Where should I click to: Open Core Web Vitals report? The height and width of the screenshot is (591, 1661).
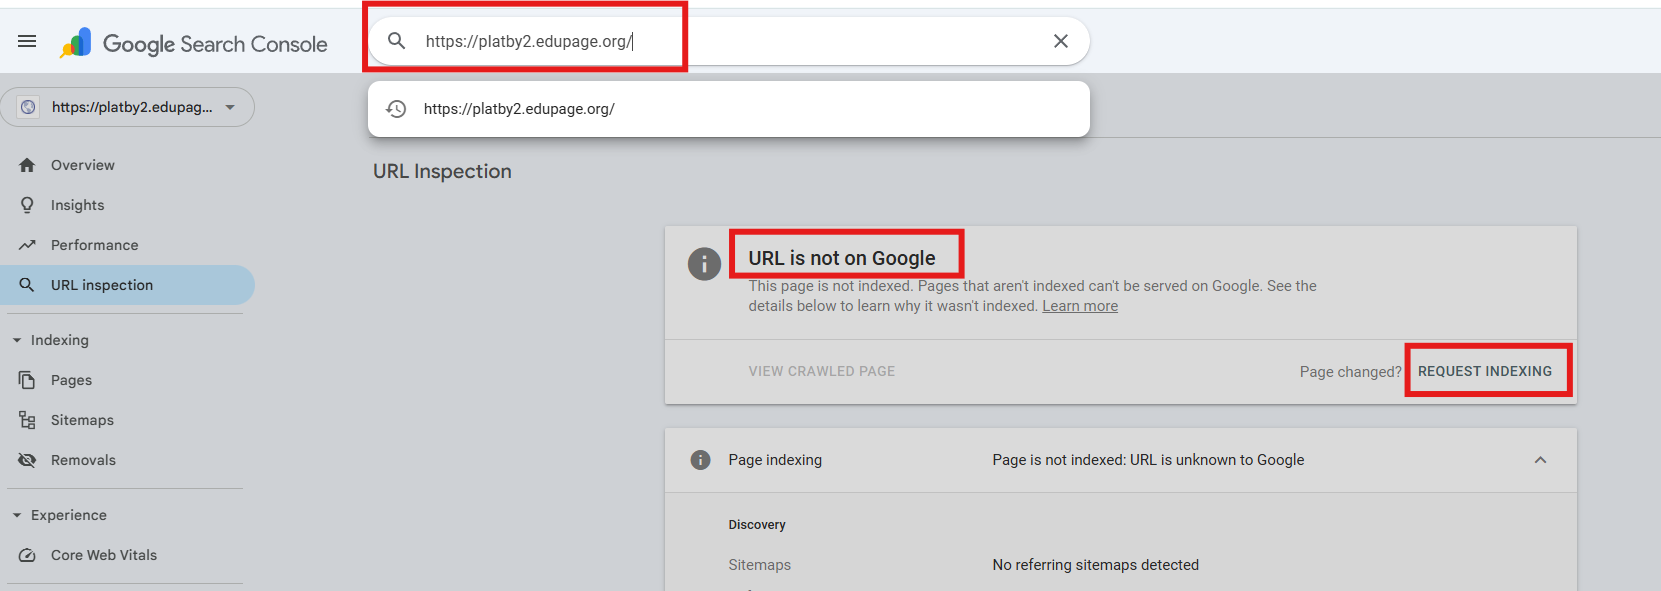point(103,555)
